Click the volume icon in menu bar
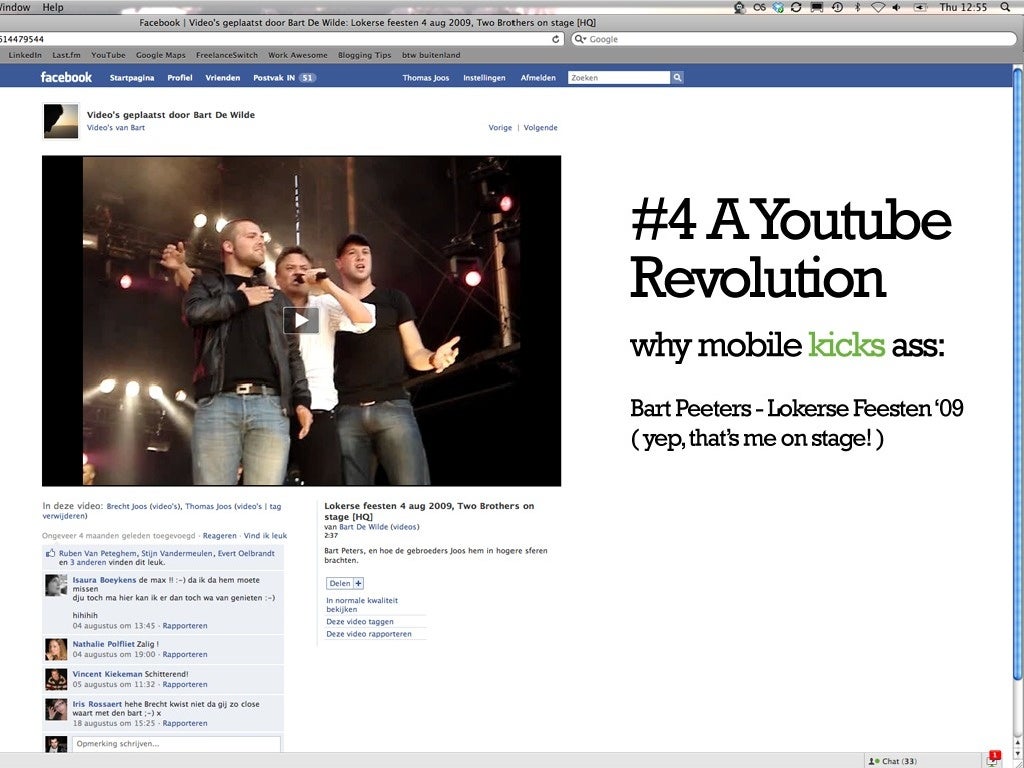Screen dimensions: 1024x768 click(x=897, y=7)
